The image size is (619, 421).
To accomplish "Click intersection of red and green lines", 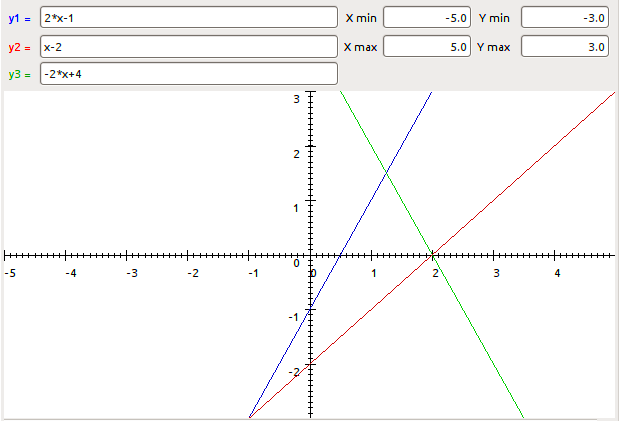I will point(433,255).
